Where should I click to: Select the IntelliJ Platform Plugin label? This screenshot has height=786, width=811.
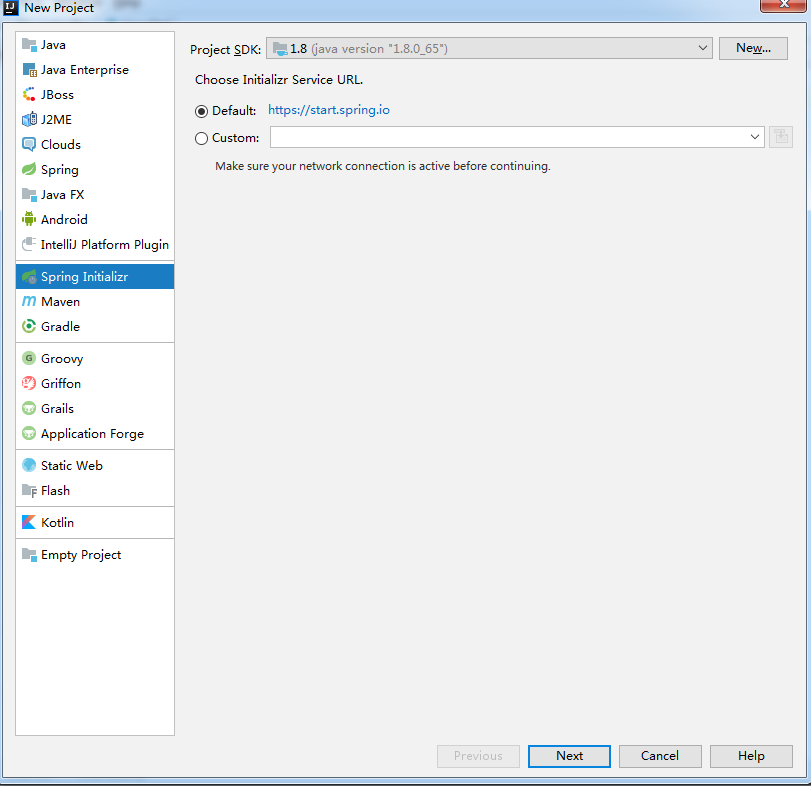coord(105,245)
